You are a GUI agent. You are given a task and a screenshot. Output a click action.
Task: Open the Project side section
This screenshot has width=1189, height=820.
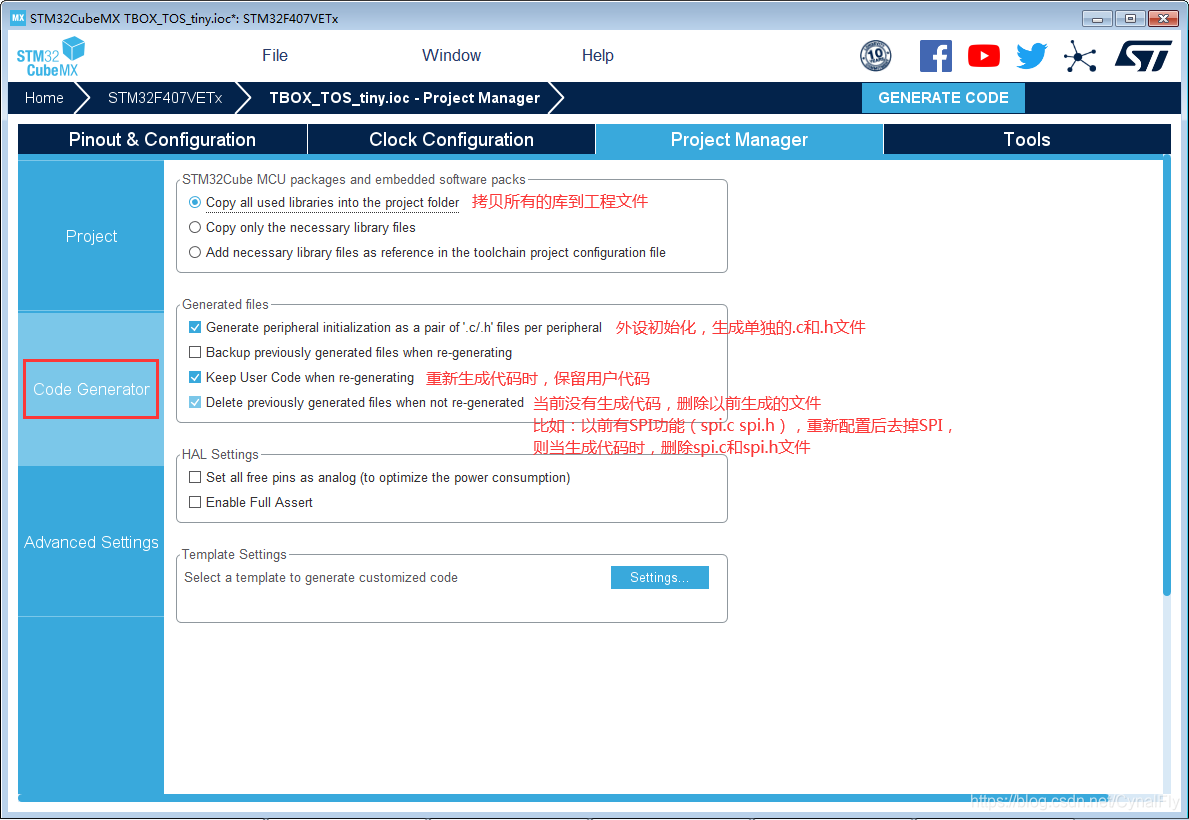tap(91, 236)
